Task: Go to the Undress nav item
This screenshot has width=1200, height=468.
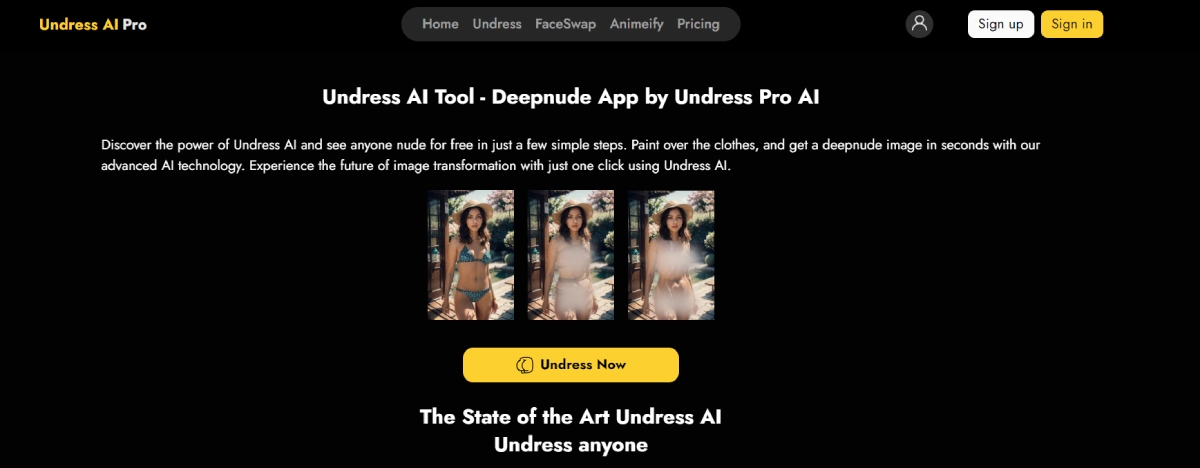Action: click(497, 24)
